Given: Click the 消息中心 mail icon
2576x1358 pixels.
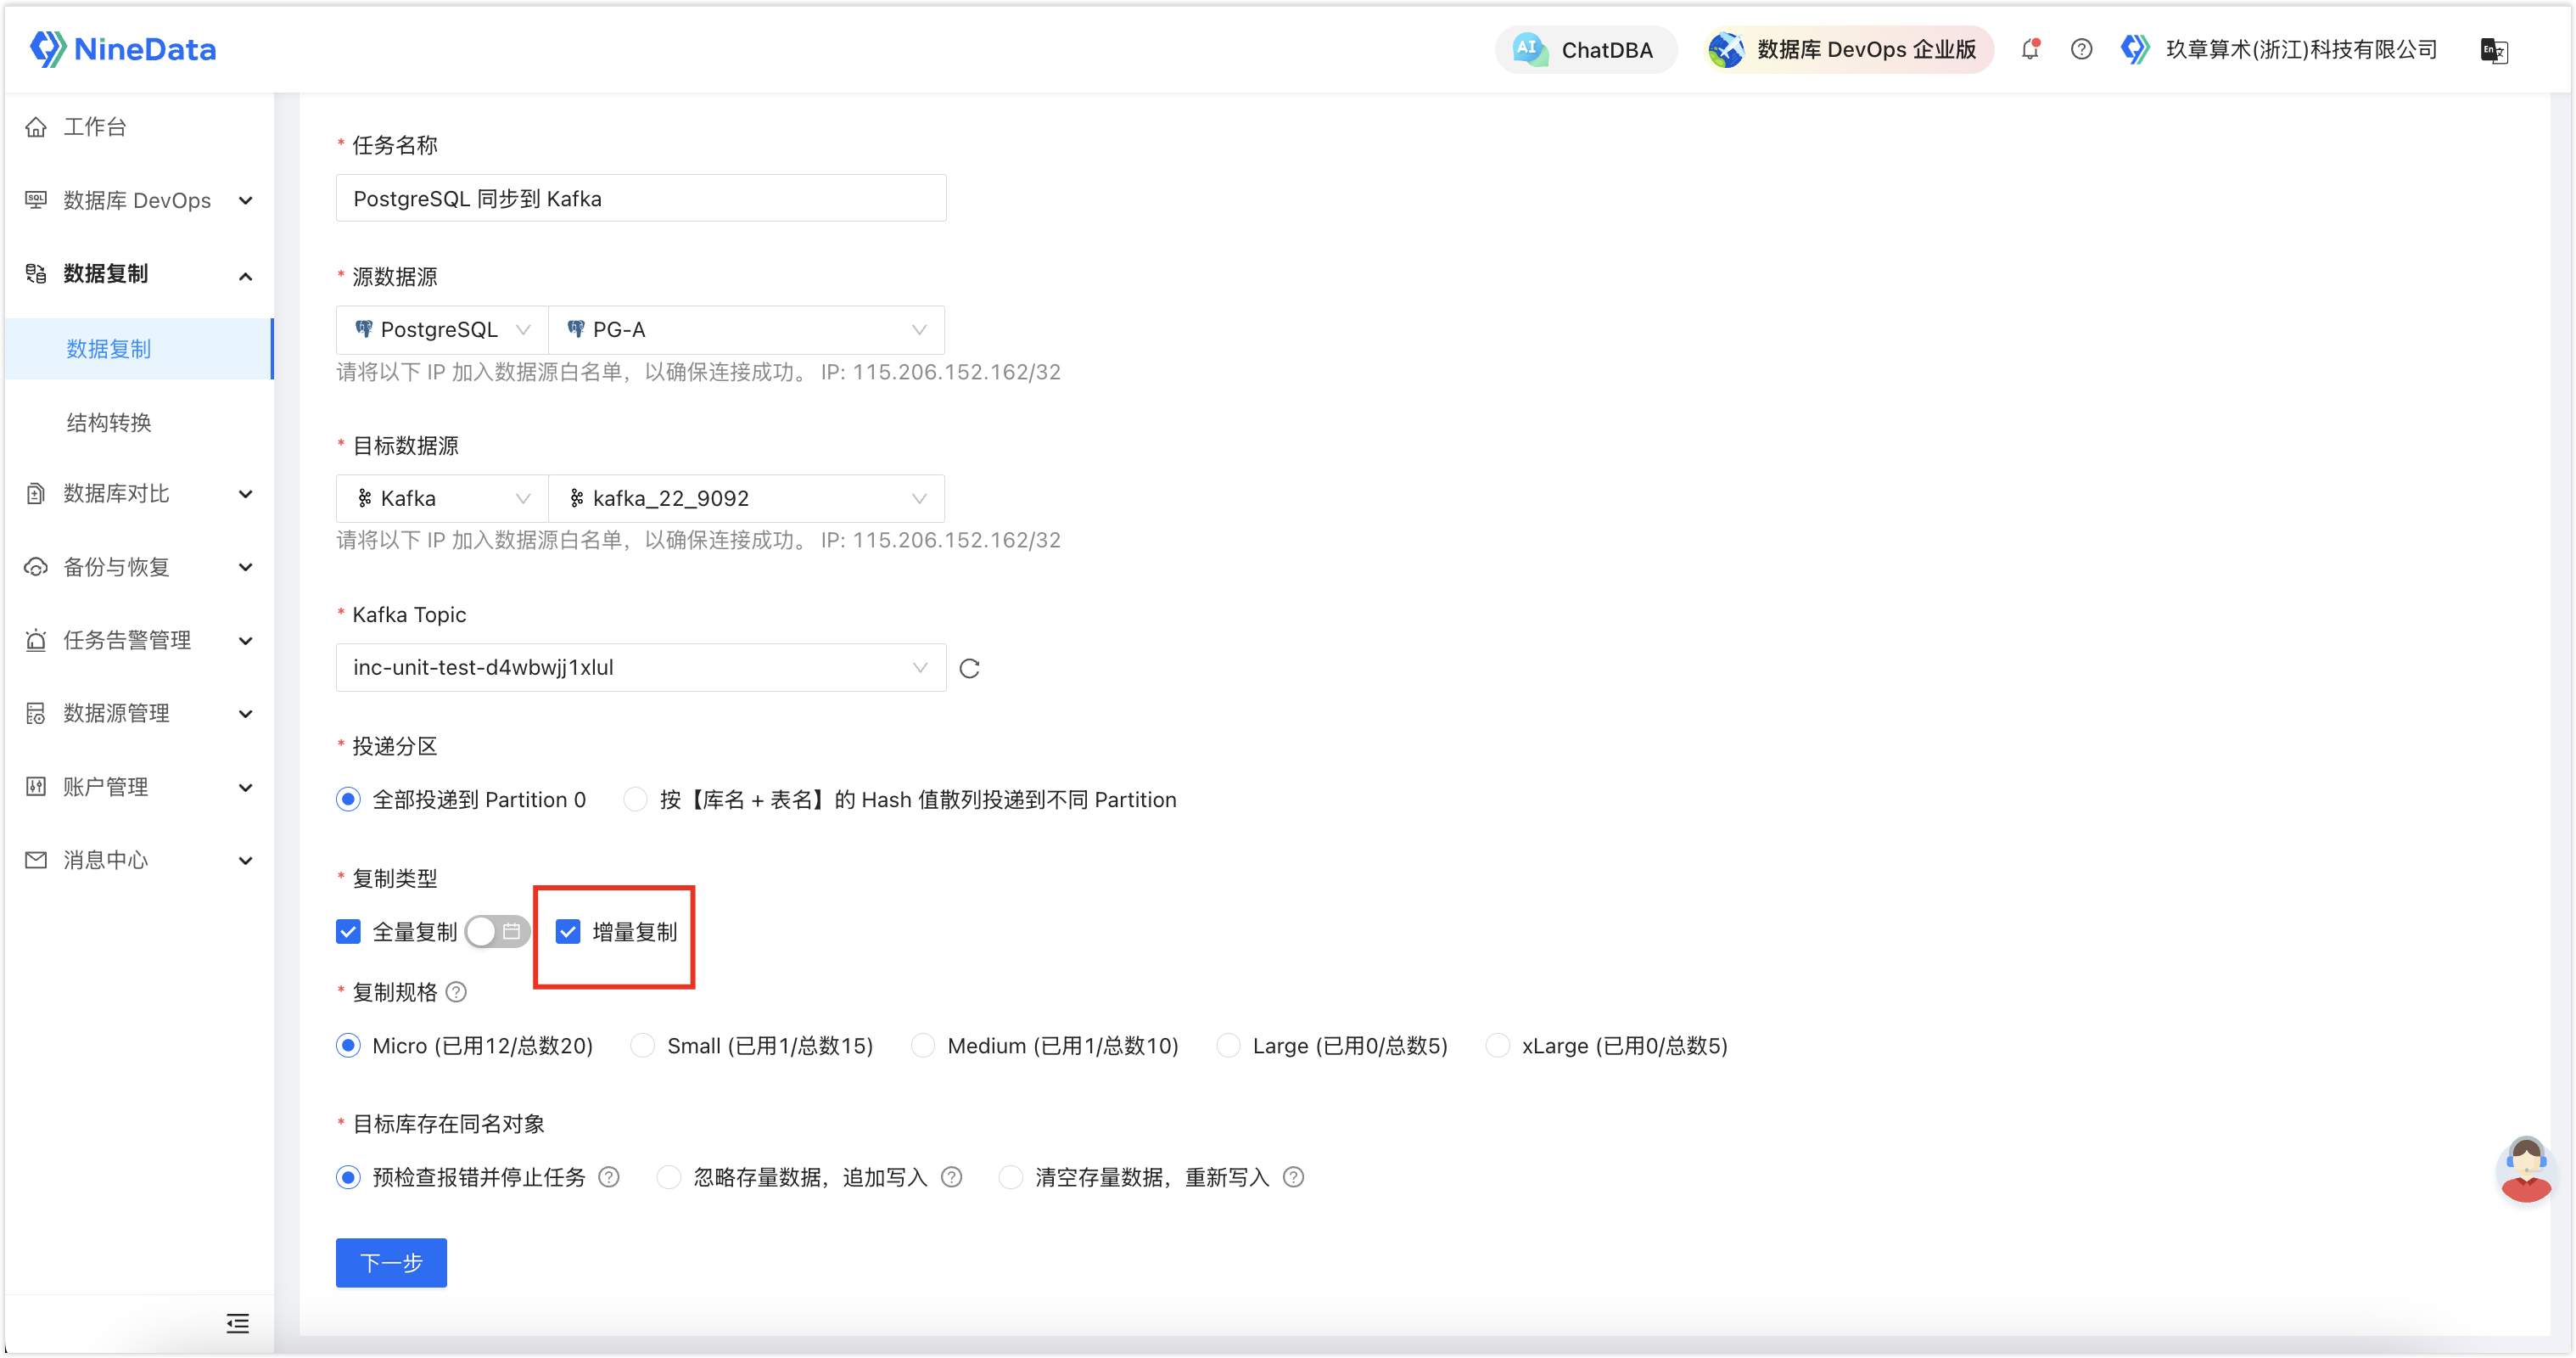Looking at the screenshot, I should (36, 860).
